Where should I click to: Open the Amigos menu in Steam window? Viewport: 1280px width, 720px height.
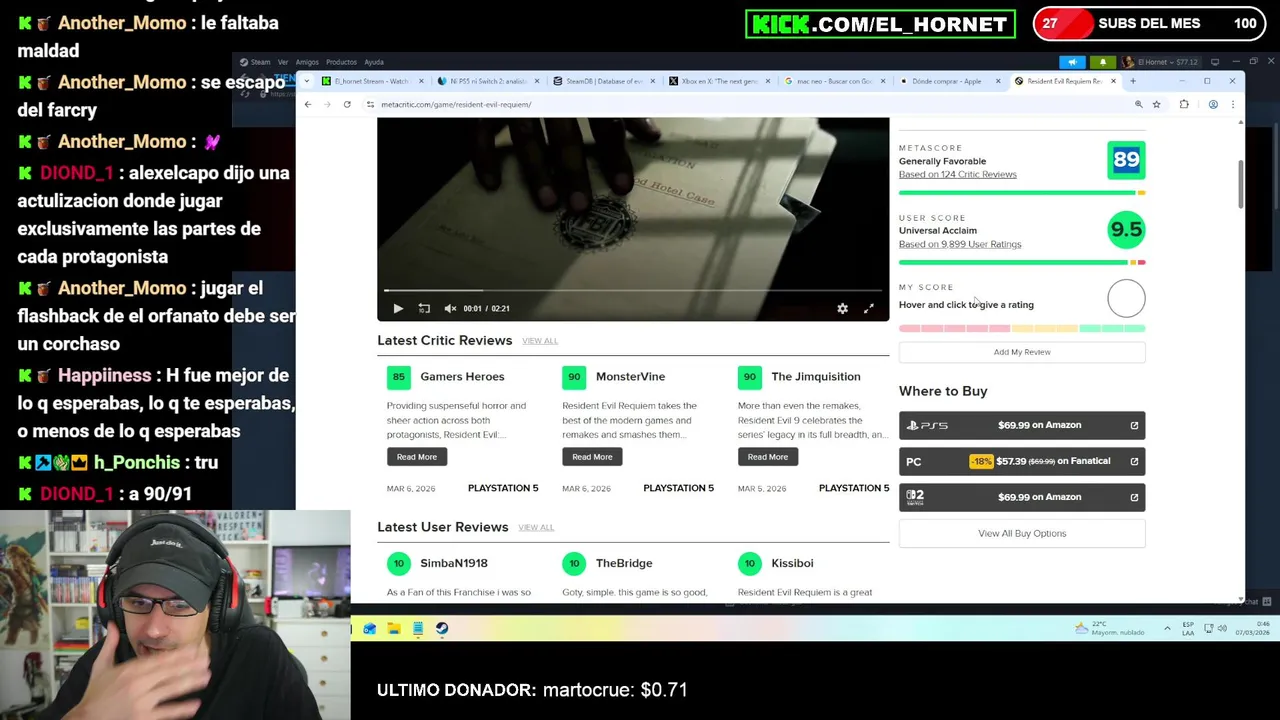[x=307, y=62]
